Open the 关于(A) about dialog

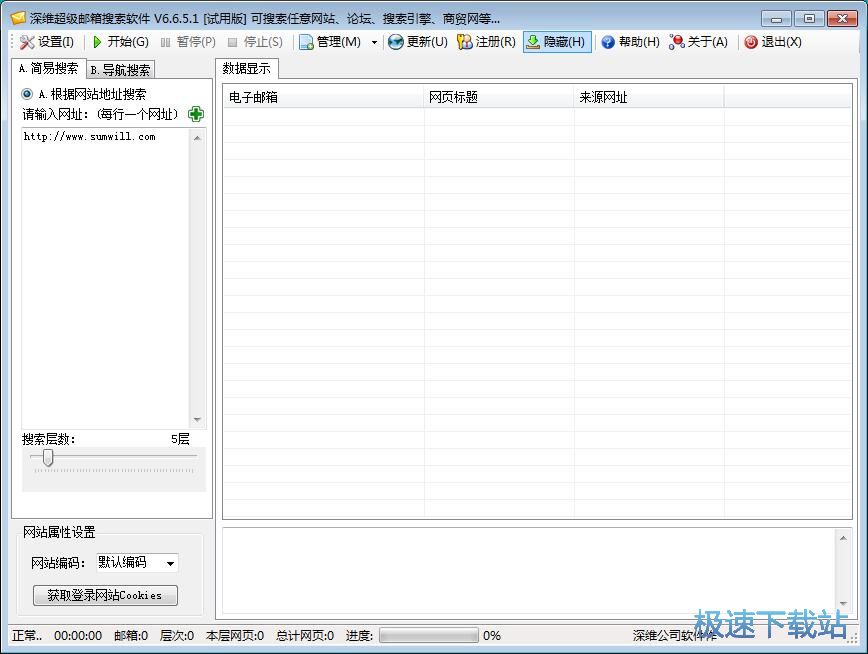click(699, 42)
